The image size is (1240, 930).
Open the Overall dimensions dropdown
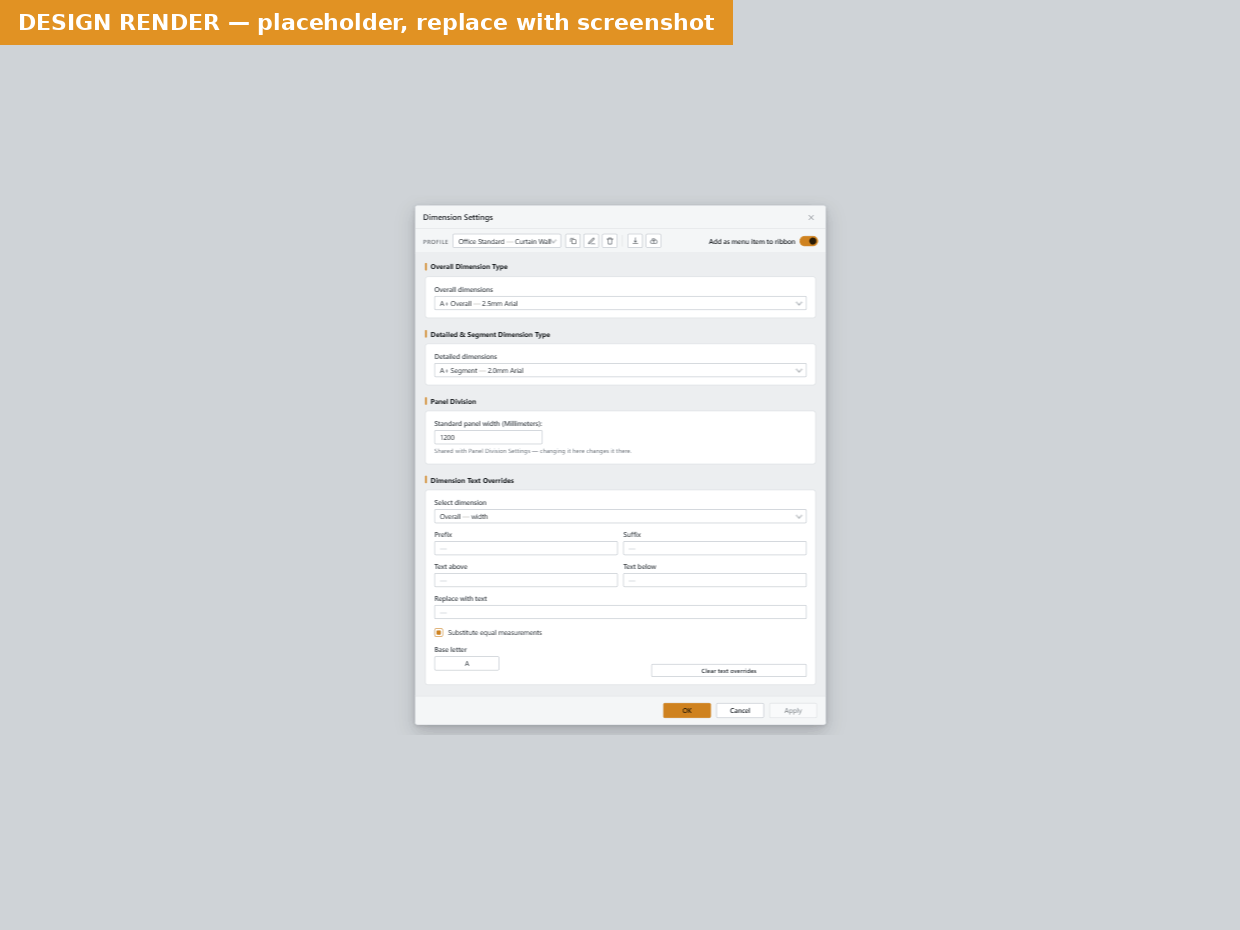[620, 303]
